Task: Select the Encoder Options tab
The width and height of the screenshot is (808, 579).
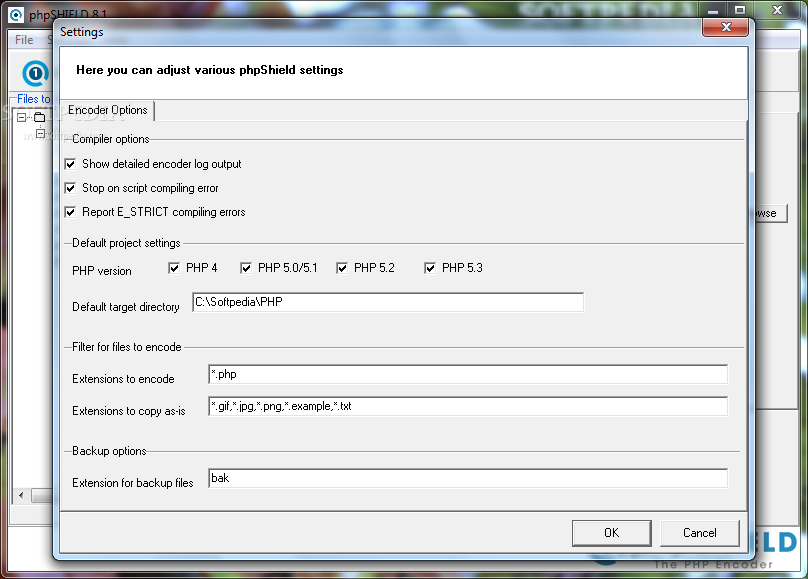Action: pyautogui.click(x=108, y=110)
